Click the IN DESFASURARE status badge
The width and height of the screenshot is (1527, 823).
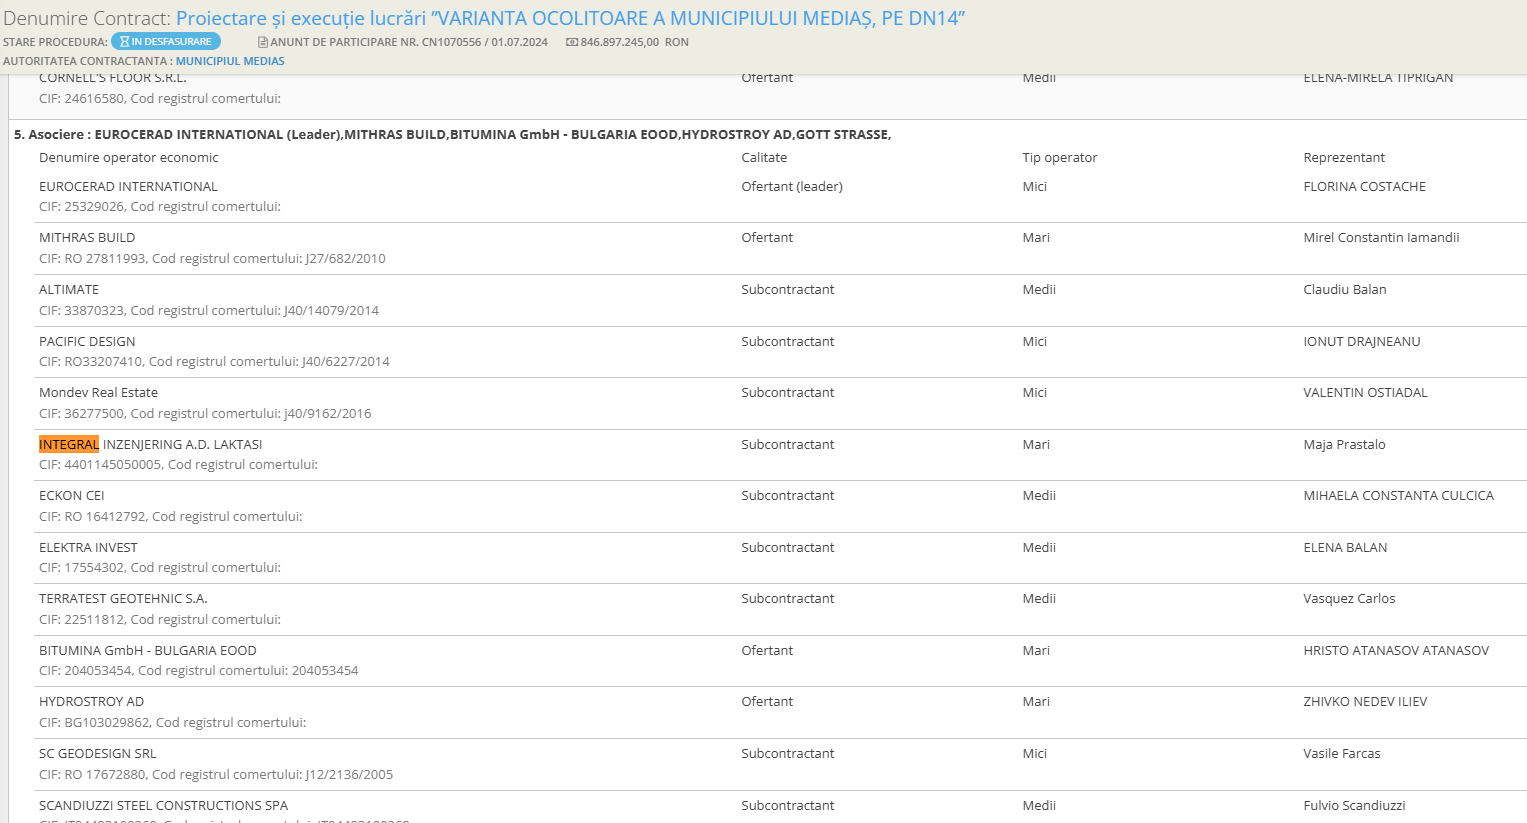click(x=166, y=42)
